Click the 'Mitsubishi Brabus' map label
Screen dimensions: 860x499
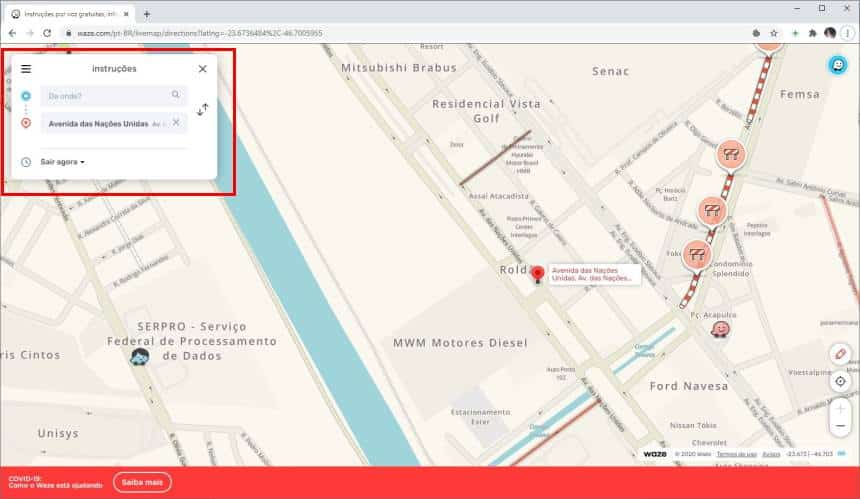399,68
